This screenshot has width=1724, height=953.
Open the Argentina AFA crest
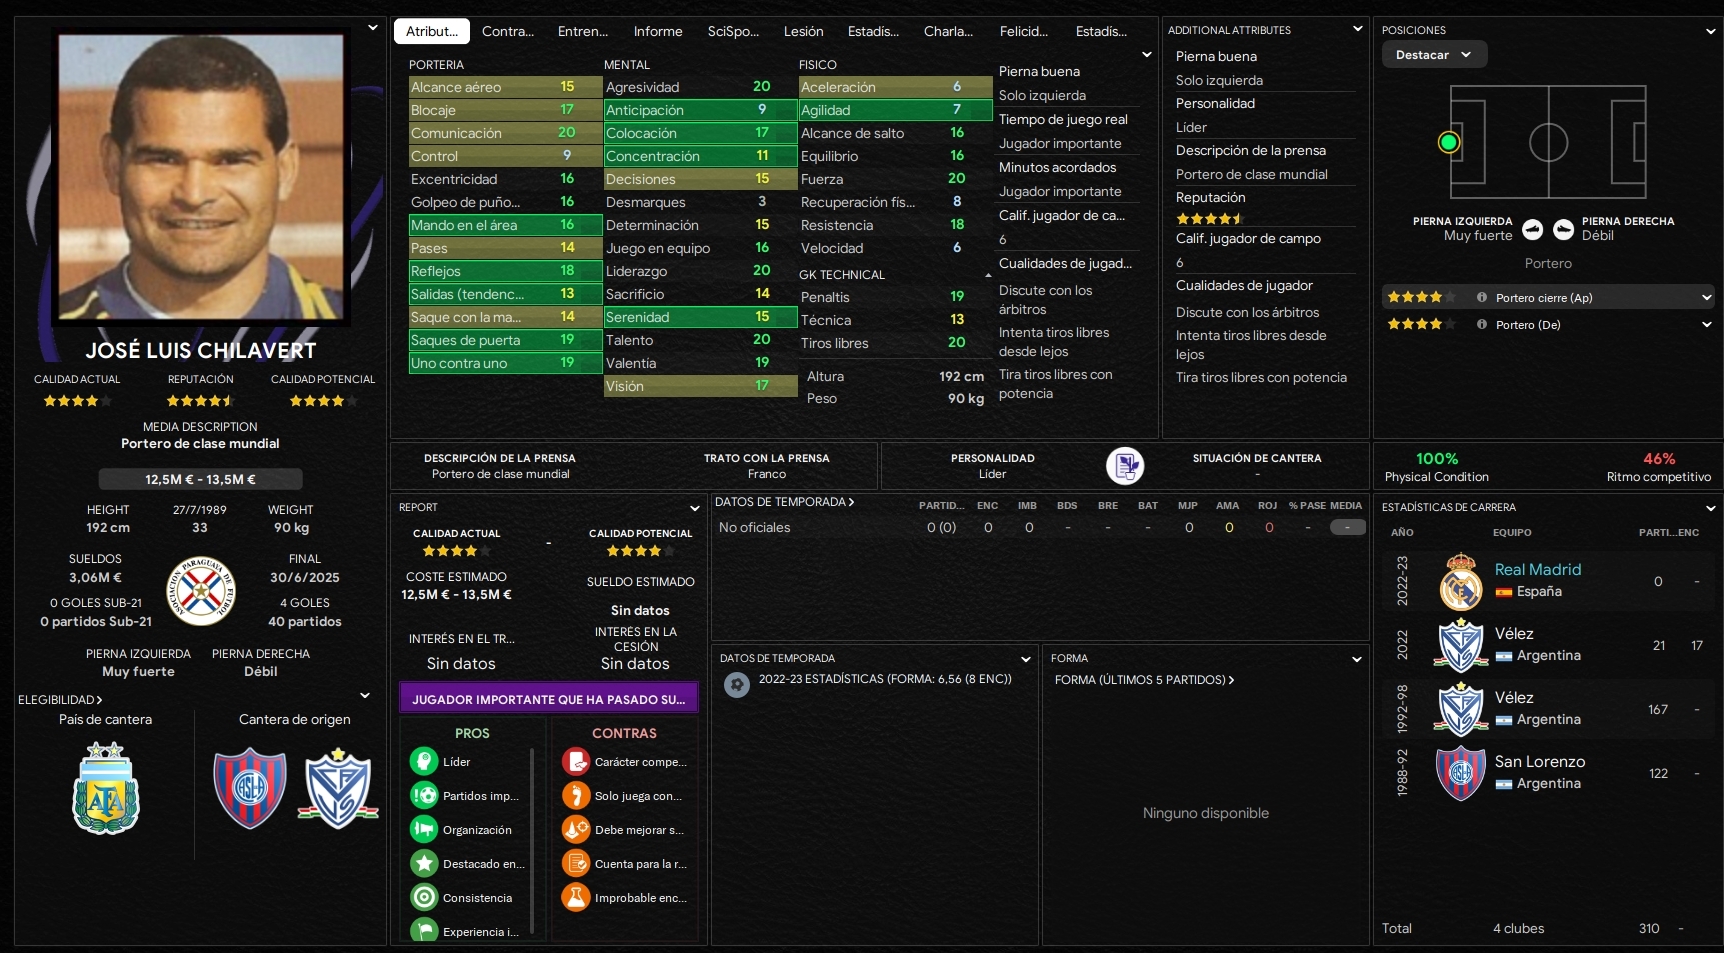pos(106,789)
